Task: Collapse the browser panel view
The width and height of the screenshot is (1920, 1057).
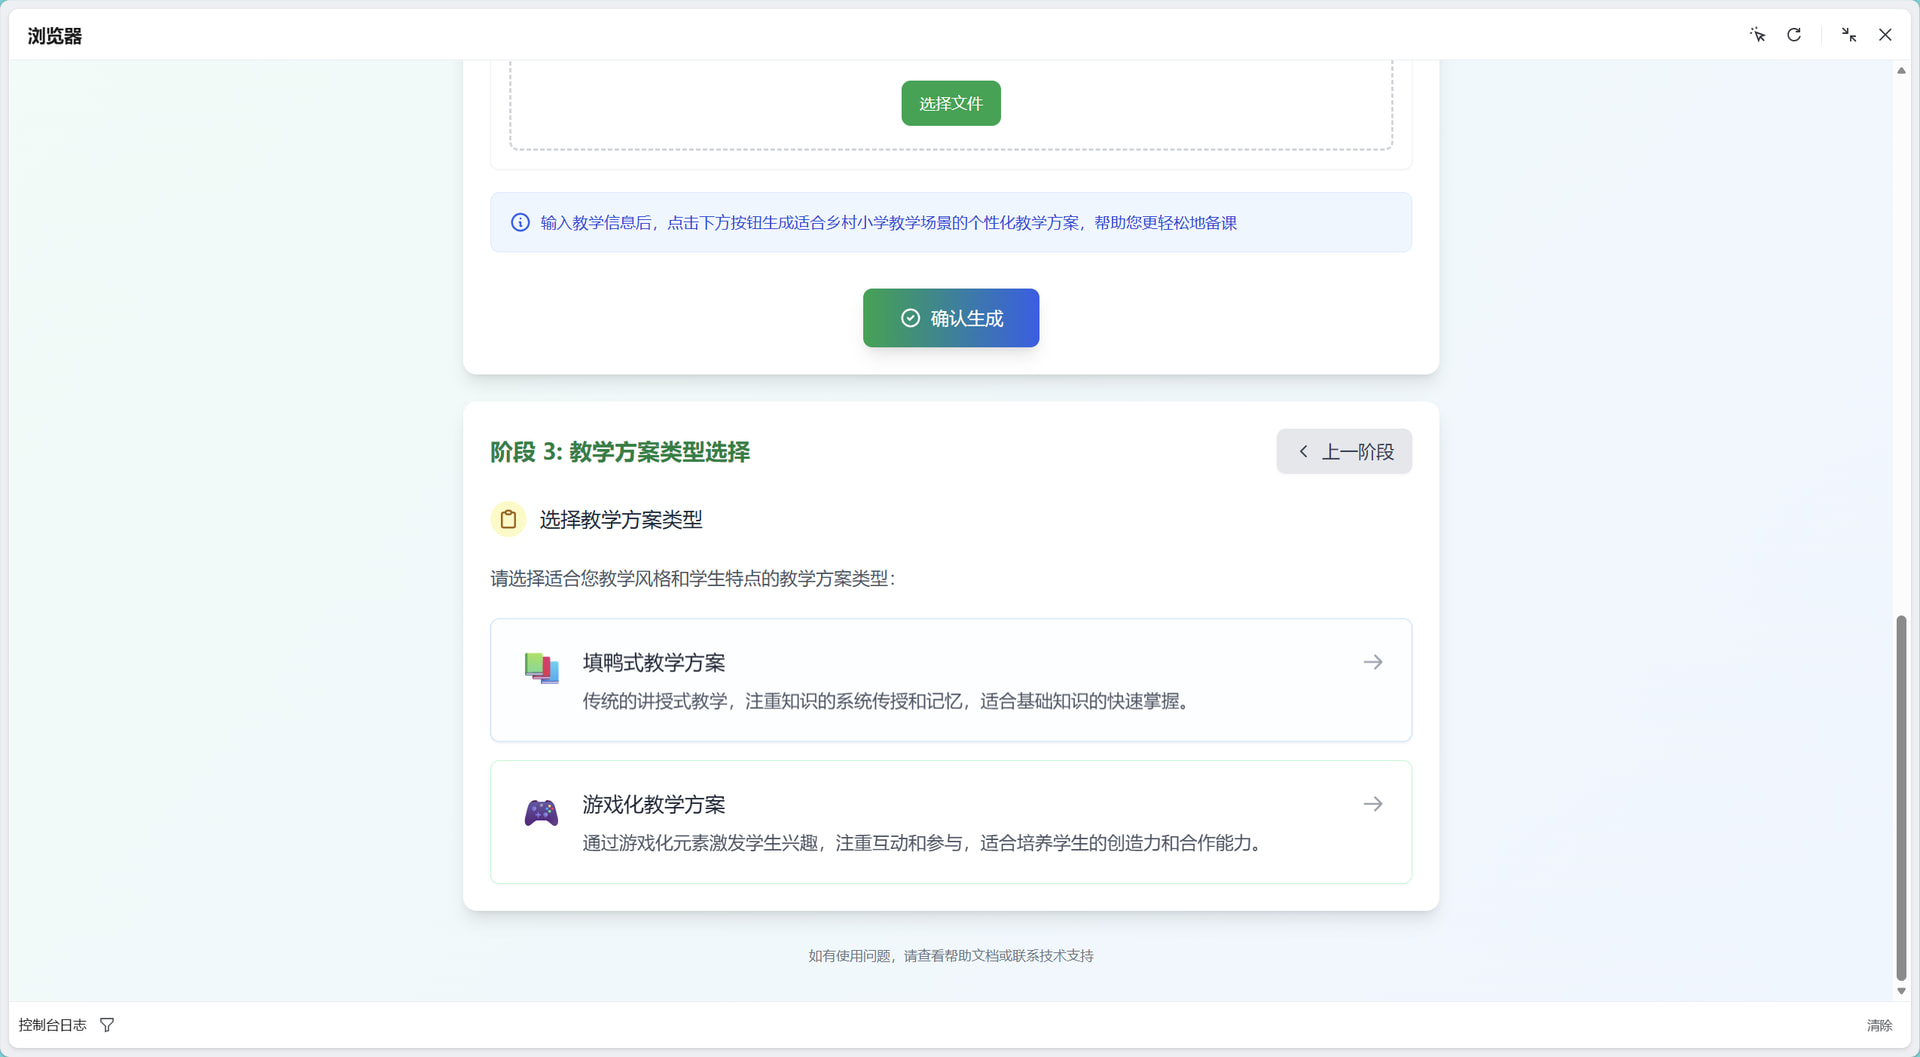Action: point(1848,35)
